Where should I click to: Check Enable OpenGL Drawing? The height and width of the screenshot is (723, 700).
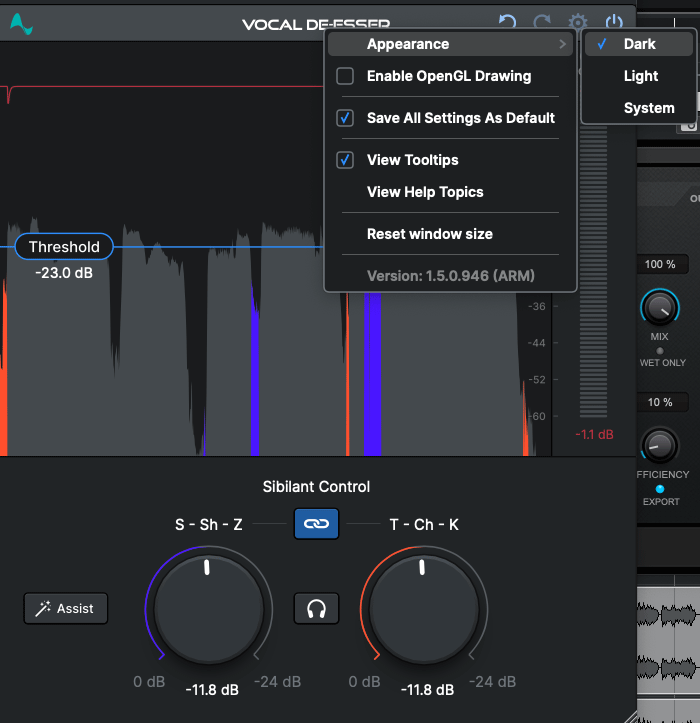(x=450, y=76)
